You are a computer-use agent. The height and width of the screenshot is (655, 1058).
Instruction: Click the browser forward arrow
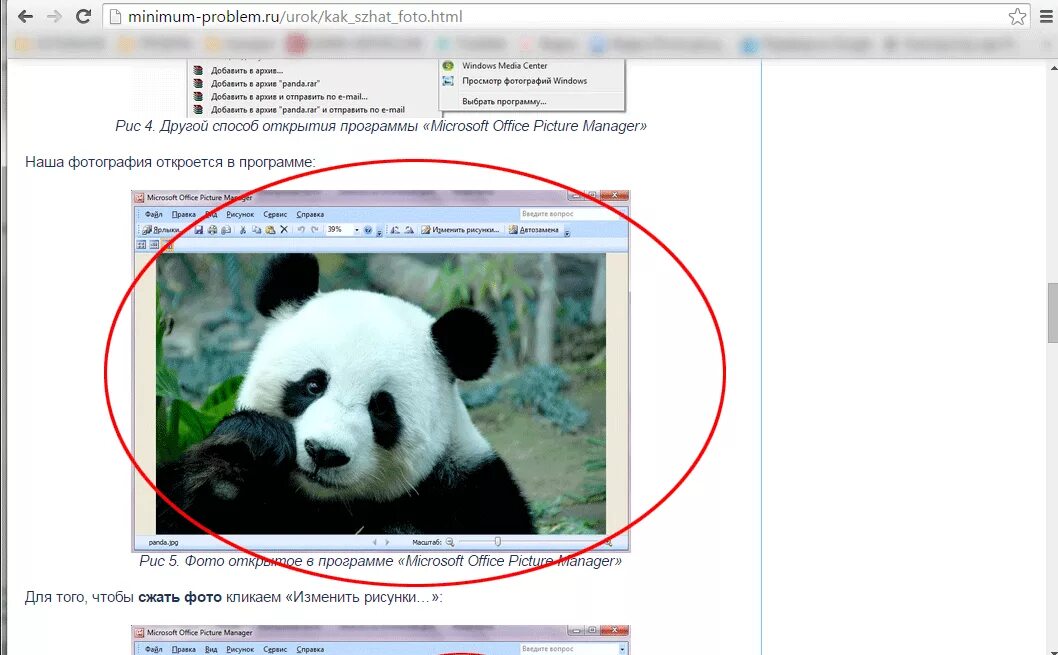(54, 17)
